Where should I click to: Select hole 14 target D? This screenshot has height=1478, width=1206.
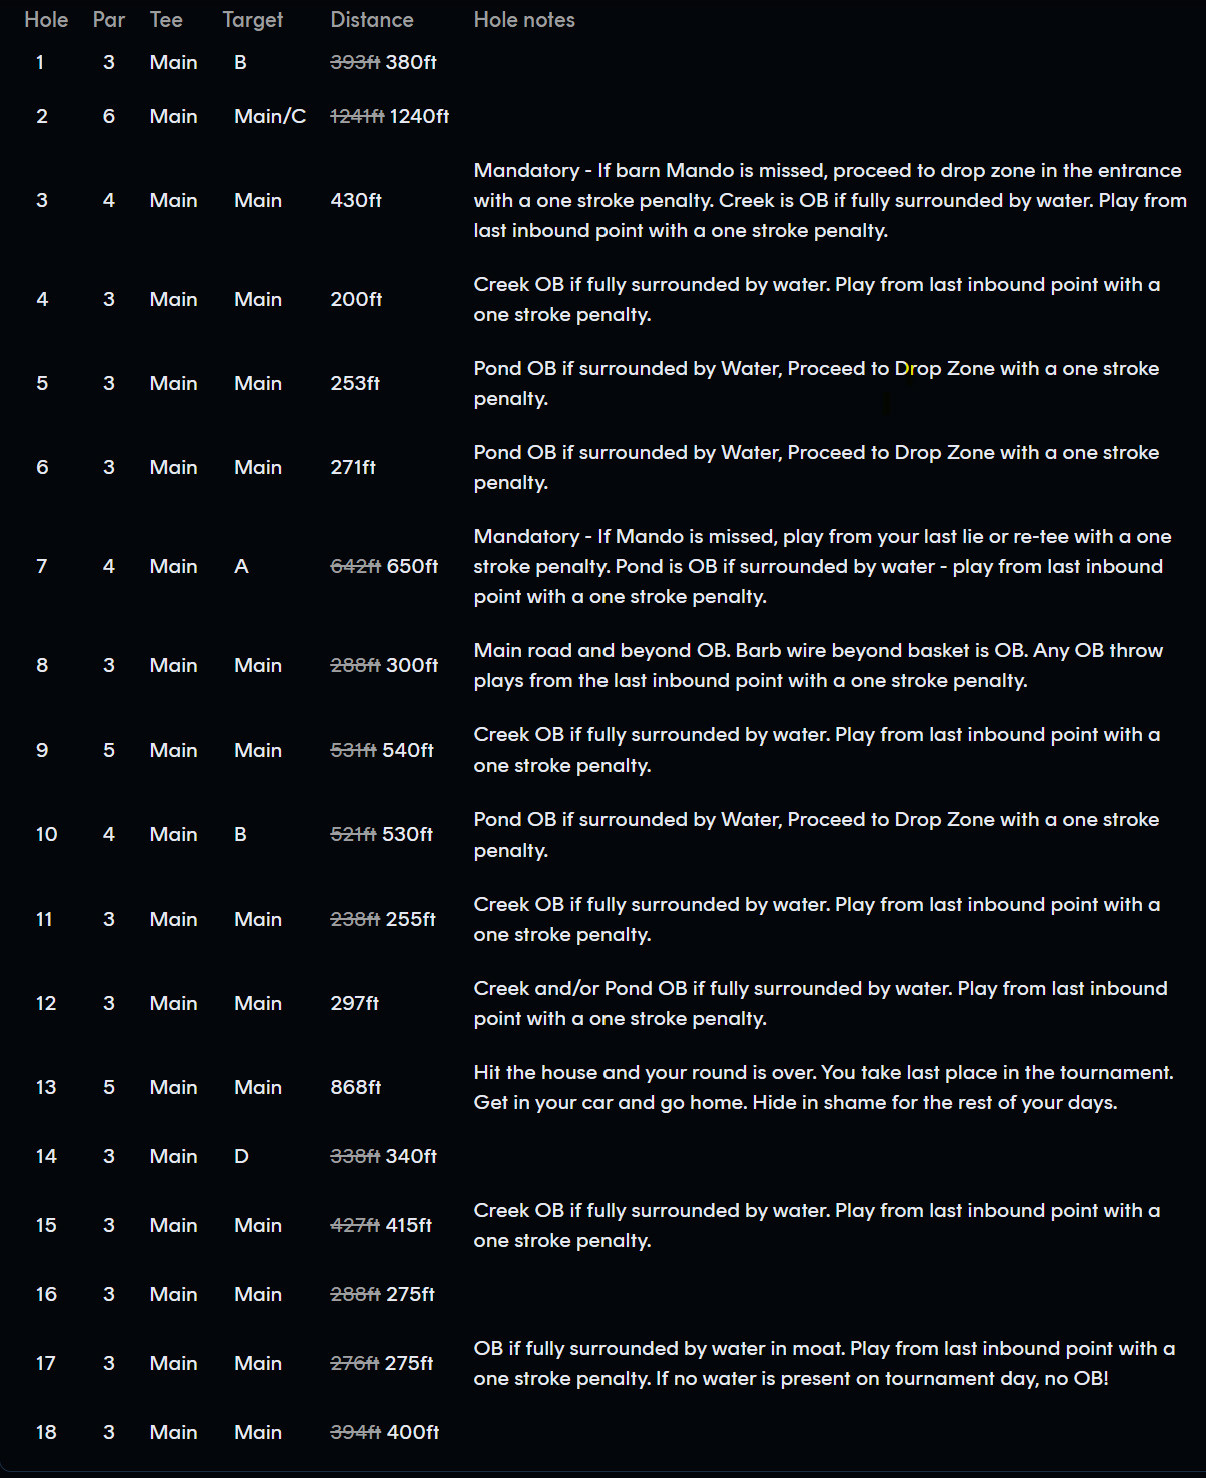pyautogui.click(x=241, y=1156)
